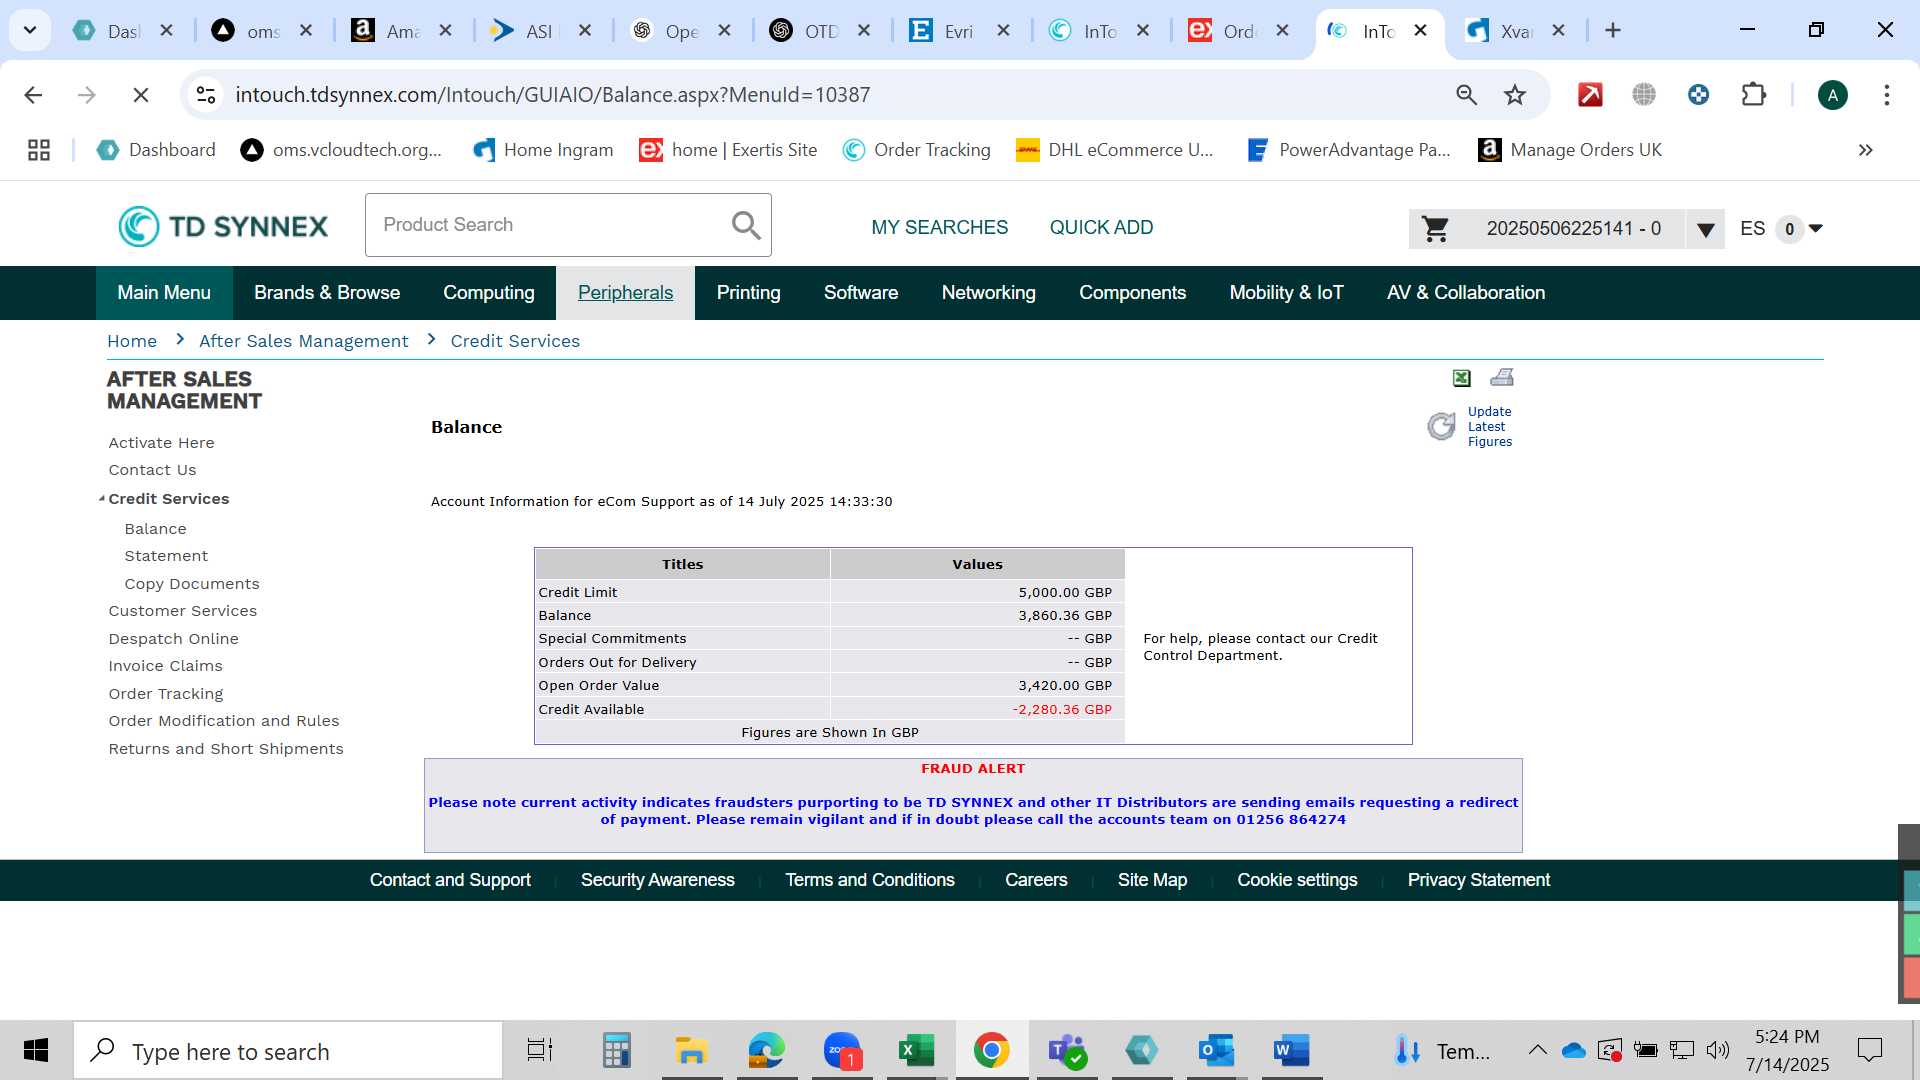Show hidden system tray icons
The width and height of the screenshot is (1920, 1080).
tap(1537, 1050)
